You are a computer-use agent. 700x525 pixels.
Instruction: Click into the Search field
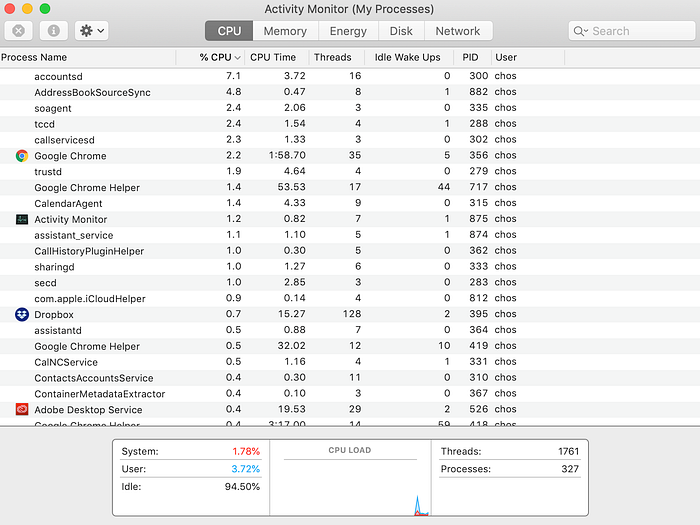pos(632,31)
